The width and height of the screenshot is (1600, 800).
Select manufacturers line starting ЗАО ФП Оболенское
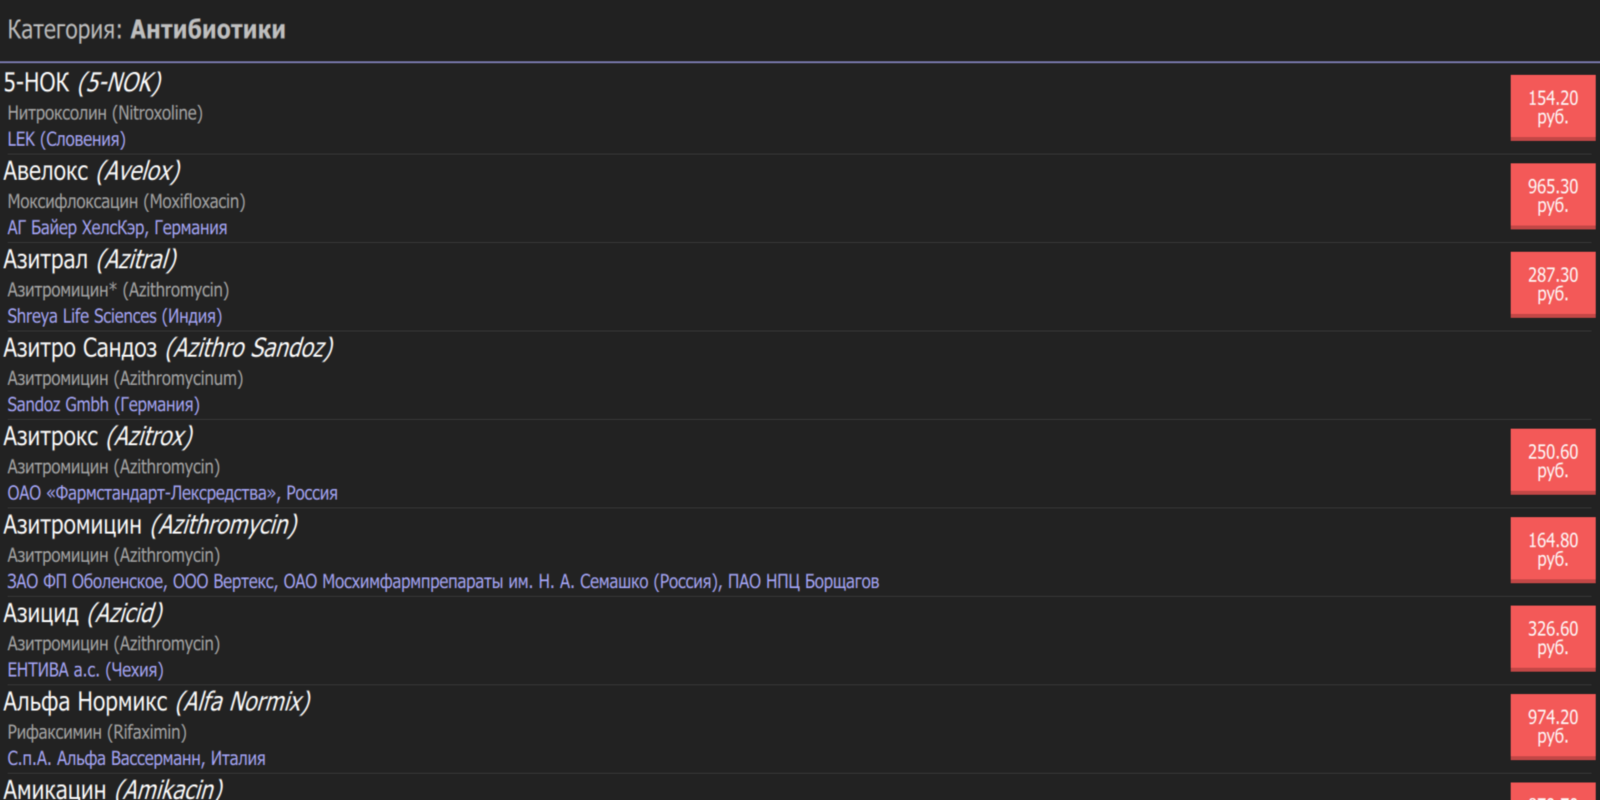tap(443, 582)
